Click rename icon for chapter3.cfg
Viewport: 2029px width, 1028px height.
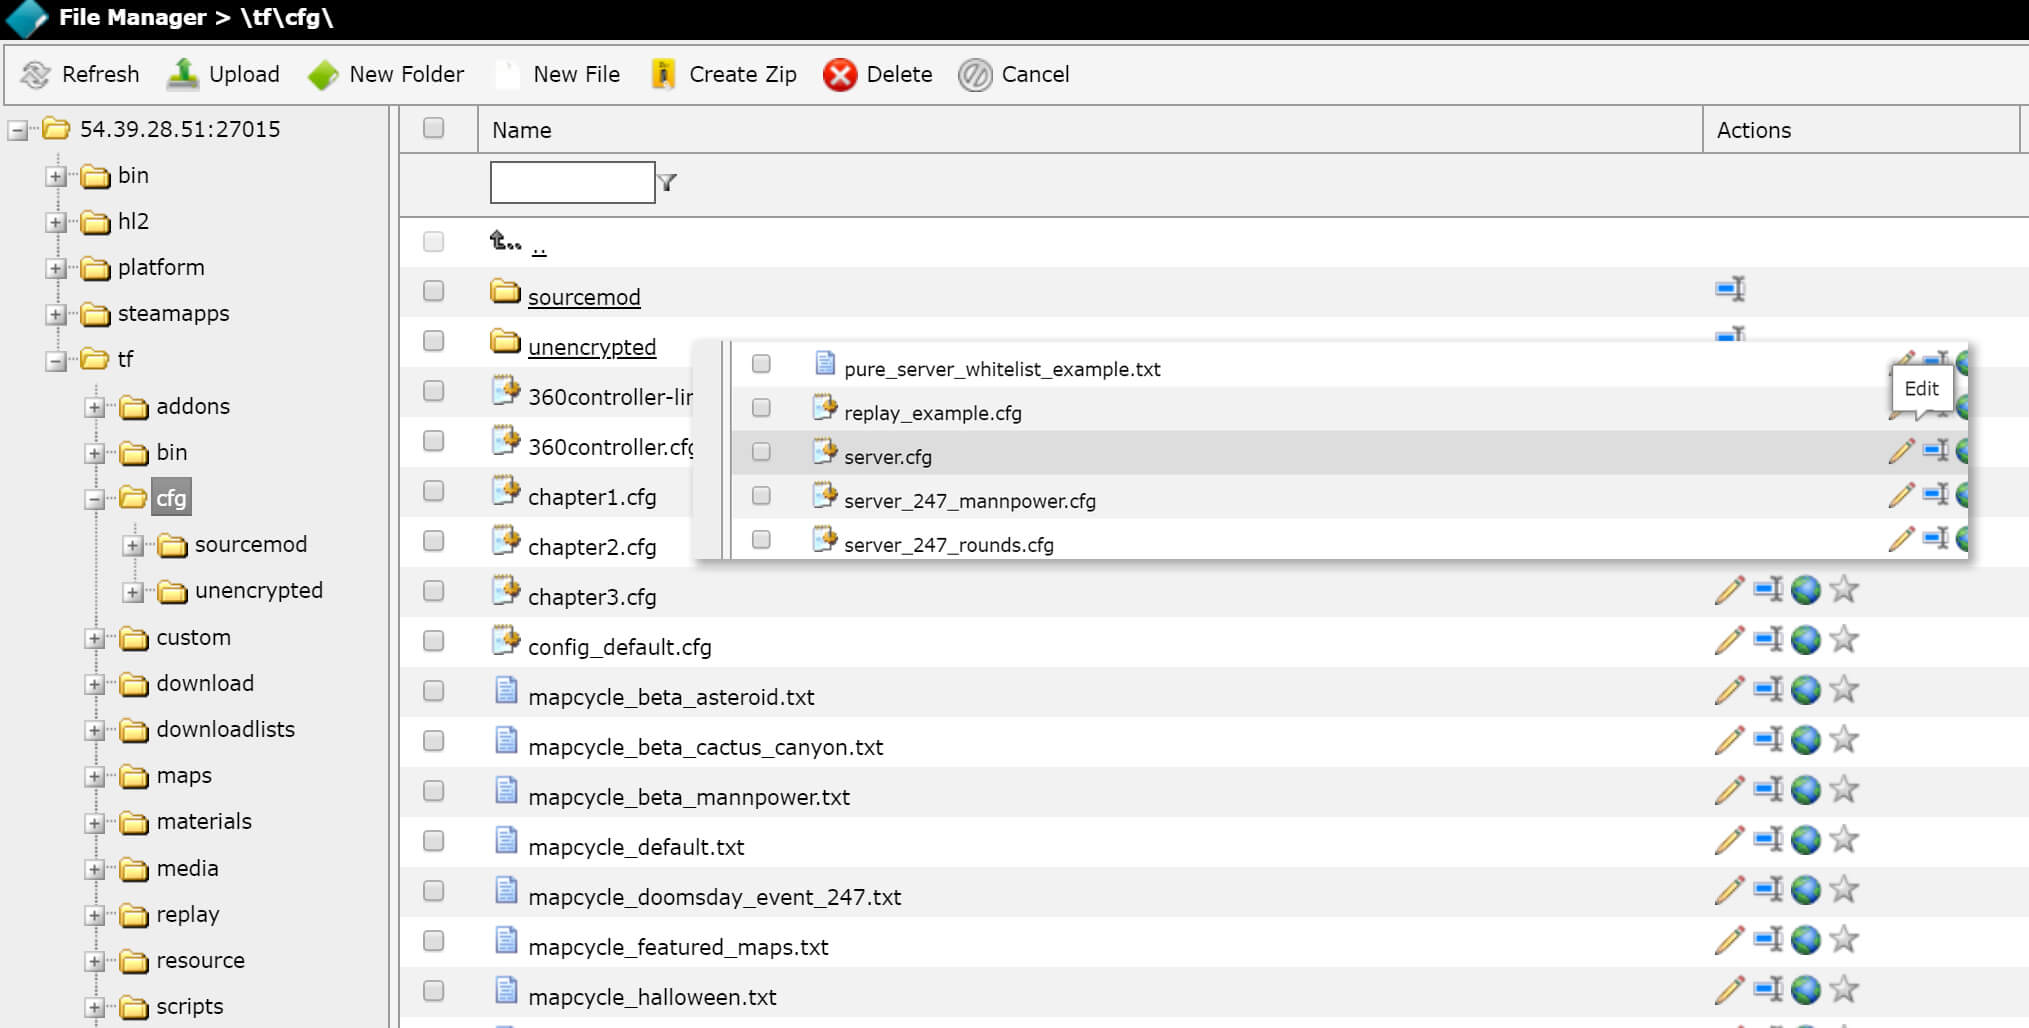[1768, 589]
